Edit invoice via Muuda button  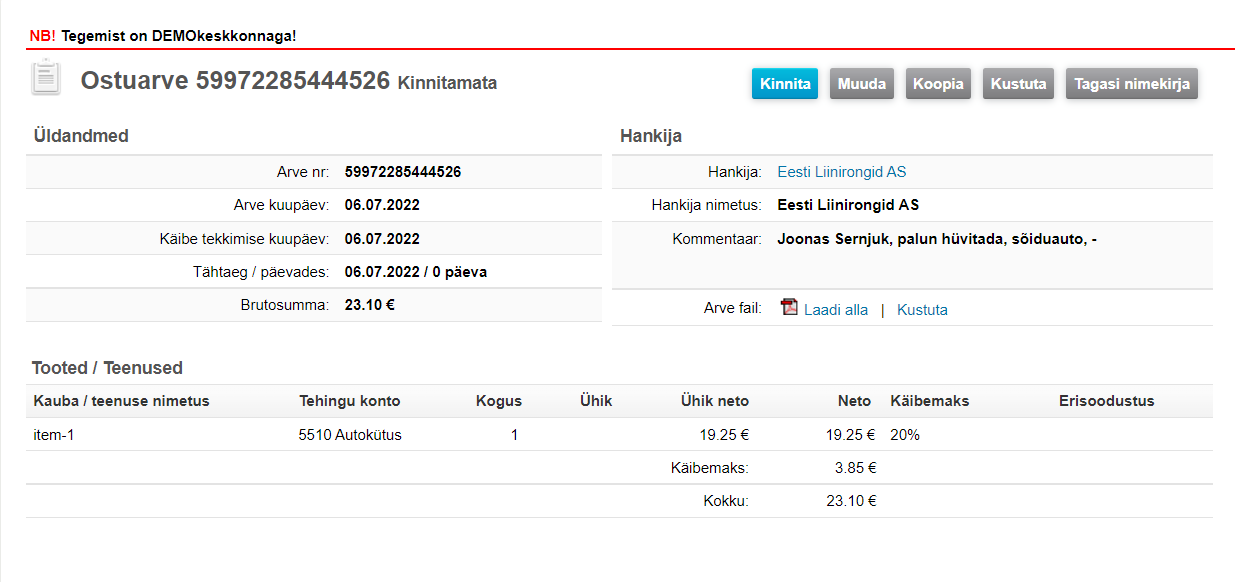click(x=862, y=84)
